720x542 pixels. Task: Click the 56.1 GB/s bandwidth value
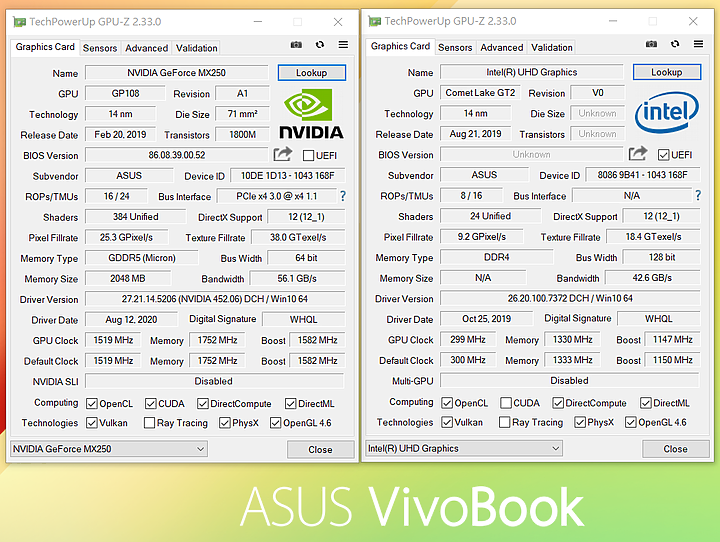coord(297,278)
